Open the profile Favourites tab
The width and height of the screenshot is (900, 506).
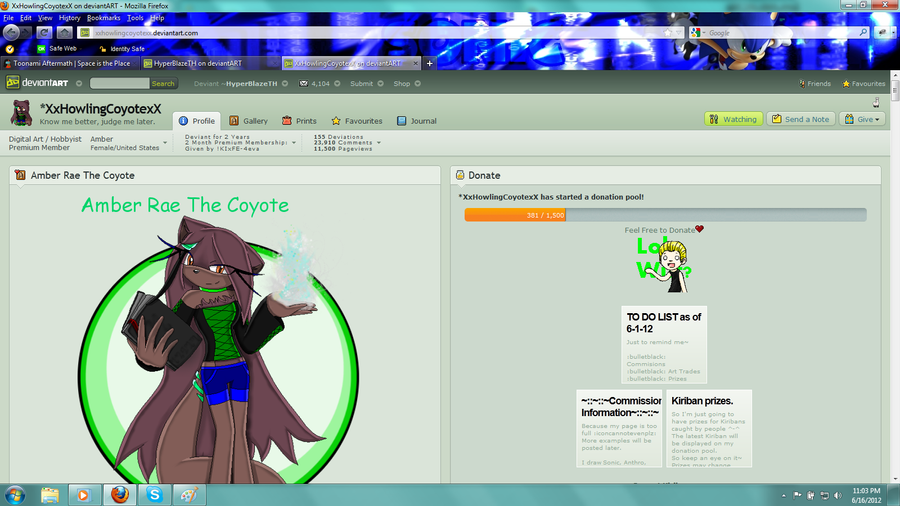356,121
